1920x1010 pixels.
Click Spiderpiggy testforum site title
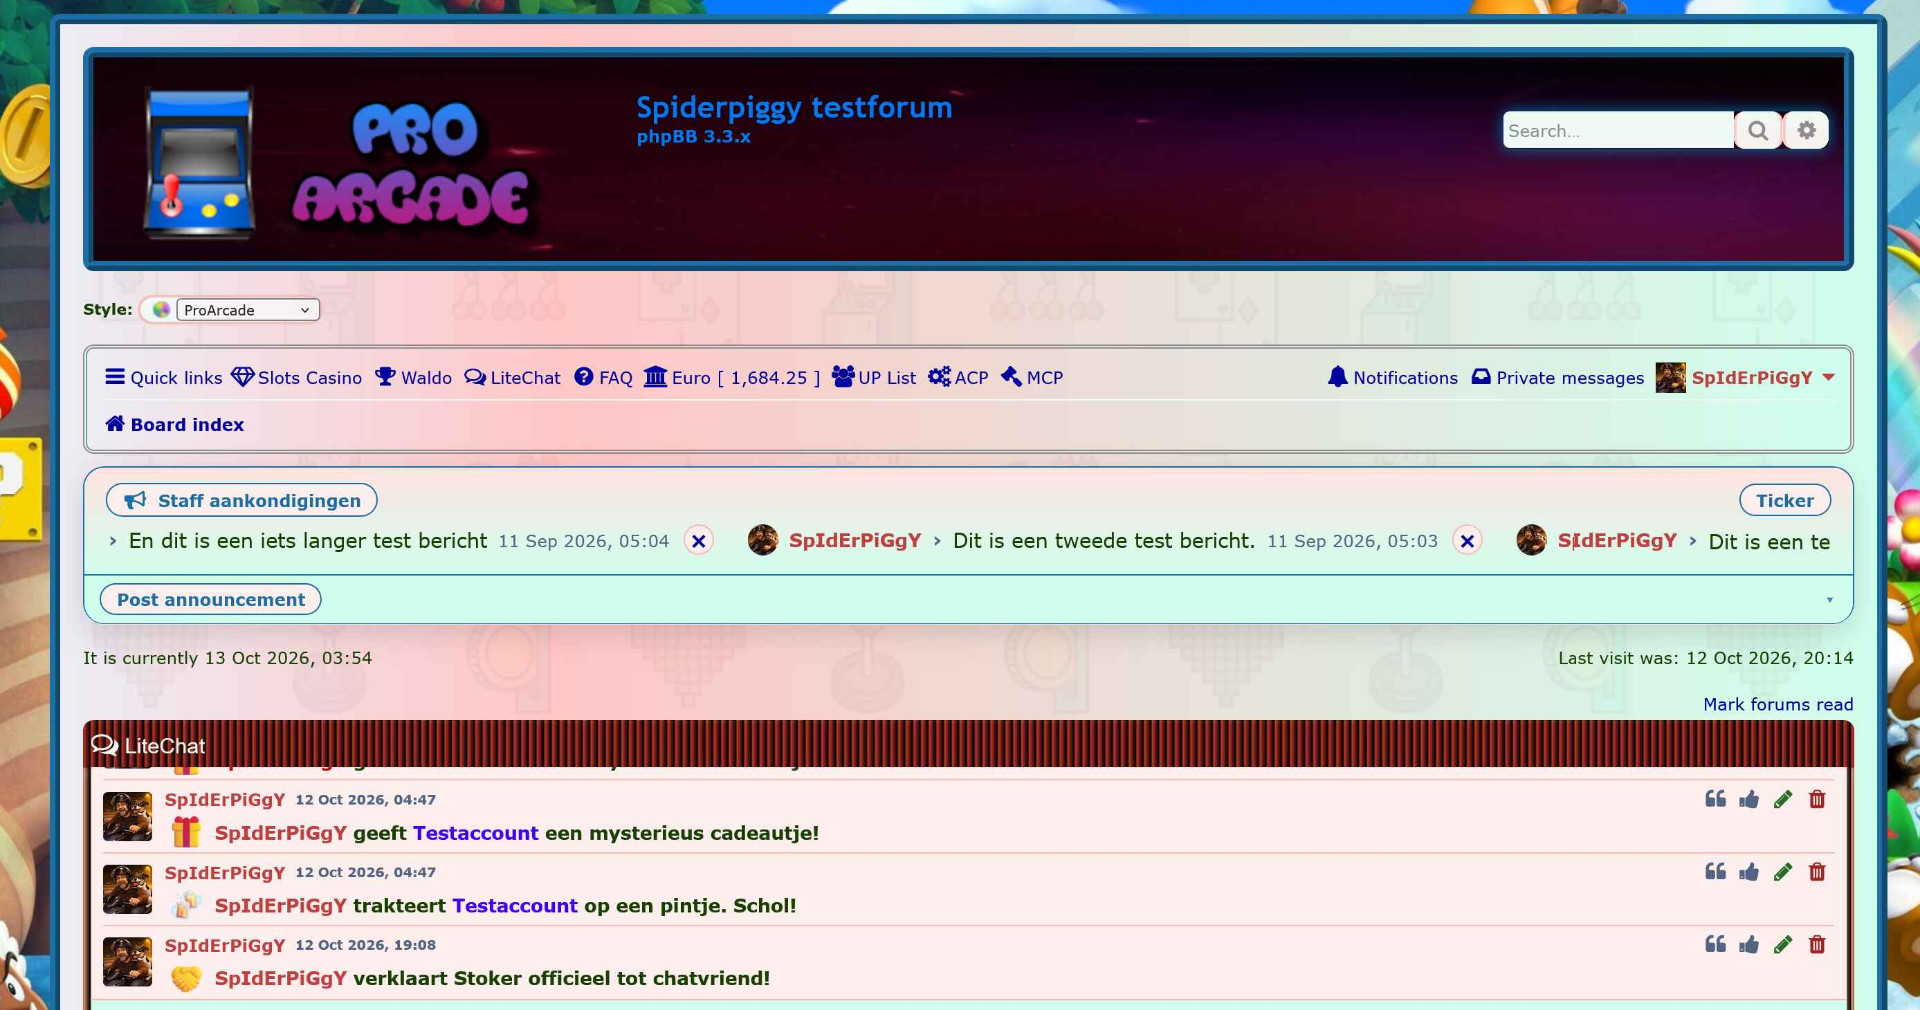(794, 107)
